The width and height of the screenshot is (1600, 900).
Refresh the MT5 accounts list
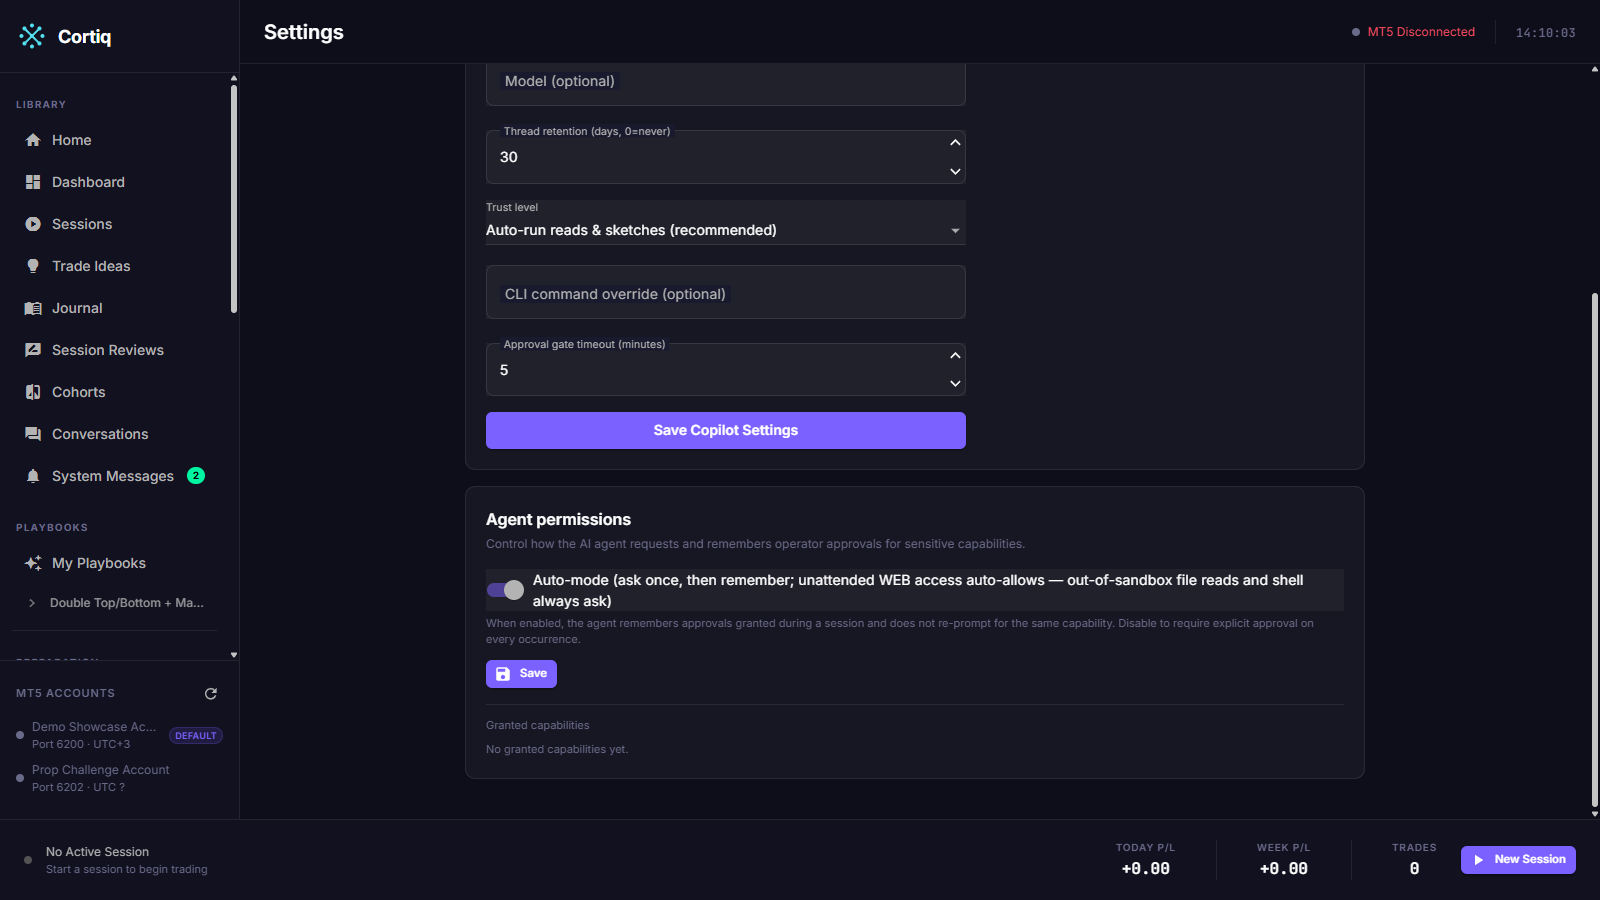click(x=211, y=693)
